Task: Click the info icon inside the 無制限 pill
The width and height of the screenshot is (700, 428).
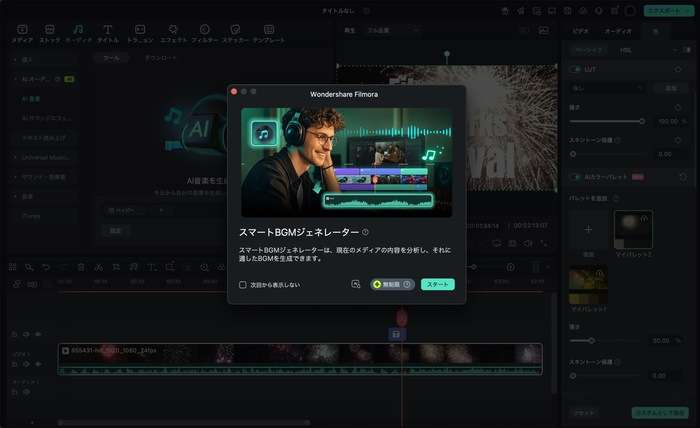Action: point(407,284)
